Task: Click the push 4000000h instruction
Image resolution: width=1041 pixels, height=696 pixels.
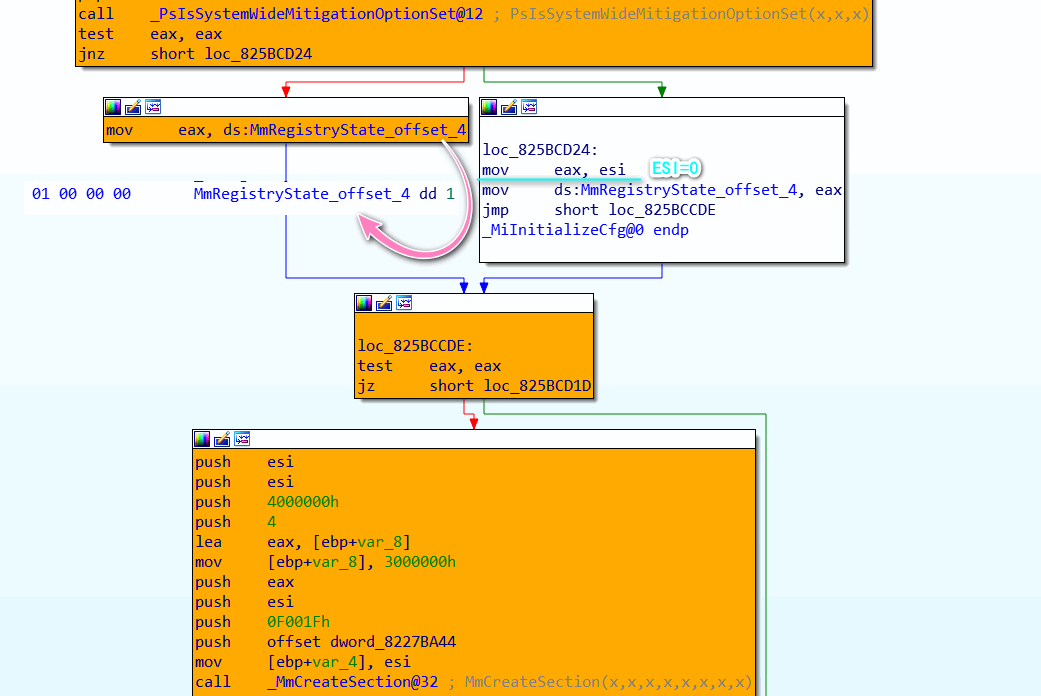Action: pyautogui.click(x=267, y=502)
